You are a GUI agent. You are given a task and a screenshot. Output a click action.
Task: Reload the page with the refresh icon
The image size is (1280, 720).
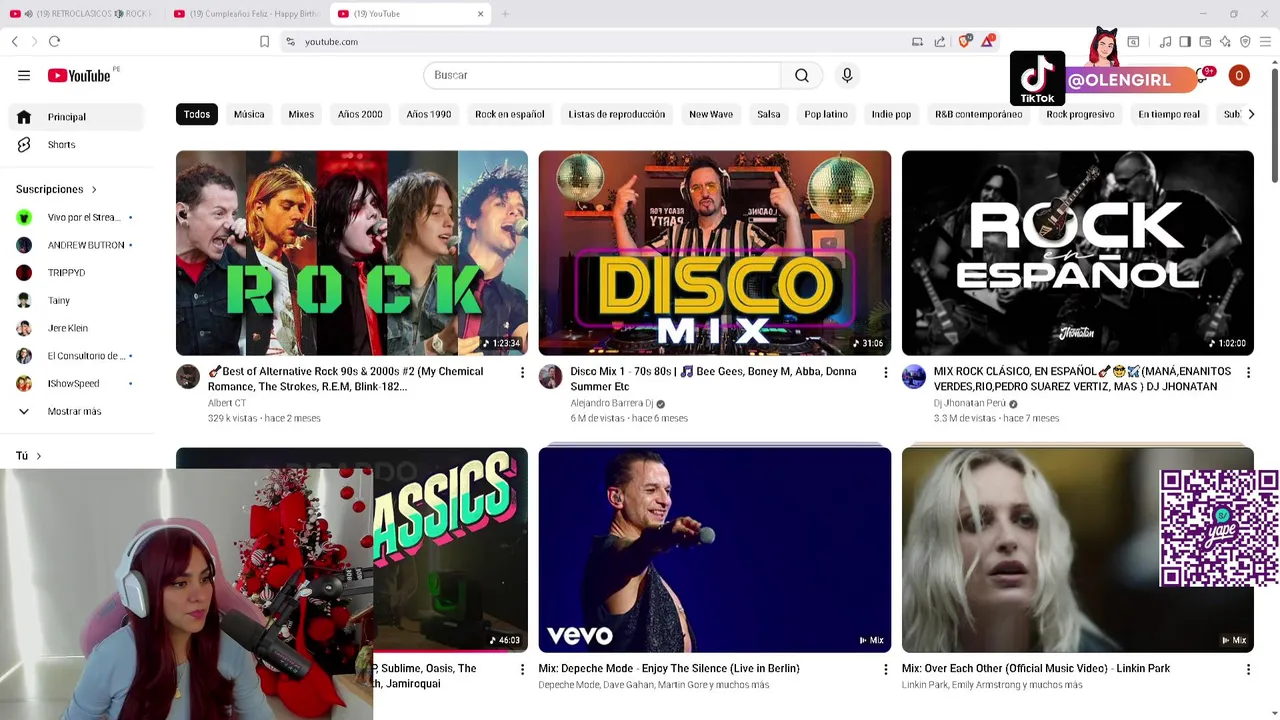coord(55,41)
